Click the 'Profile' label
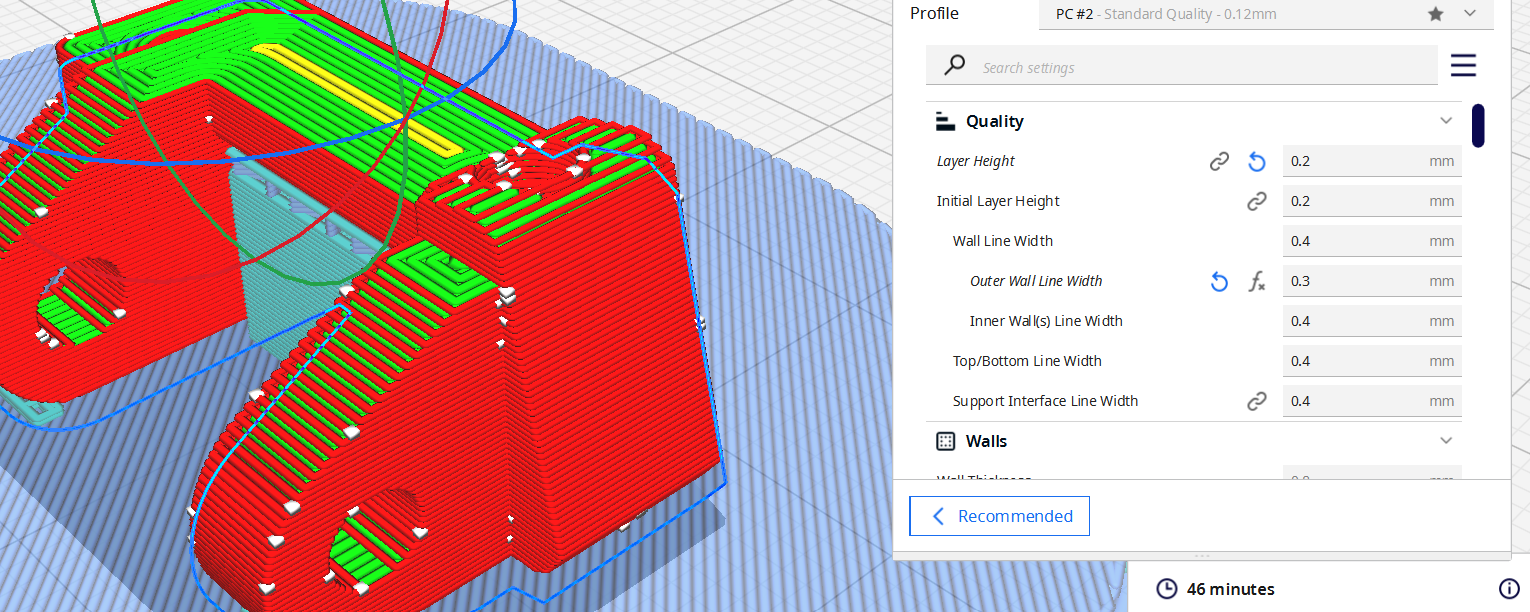 (x=934, y=14)
